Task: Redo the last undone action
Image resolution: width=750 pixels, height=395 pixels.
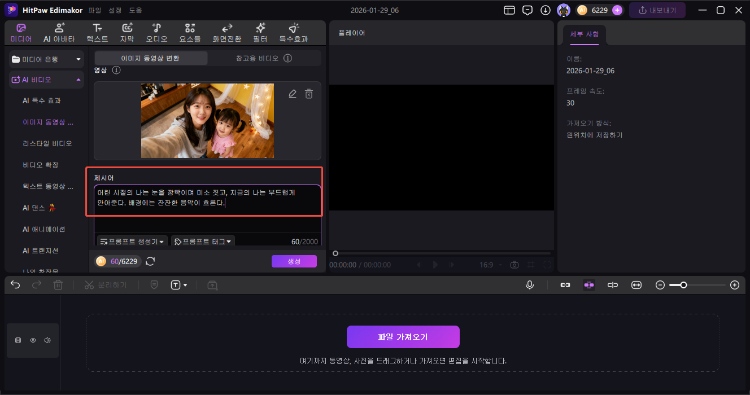Action: coord(36,285)
